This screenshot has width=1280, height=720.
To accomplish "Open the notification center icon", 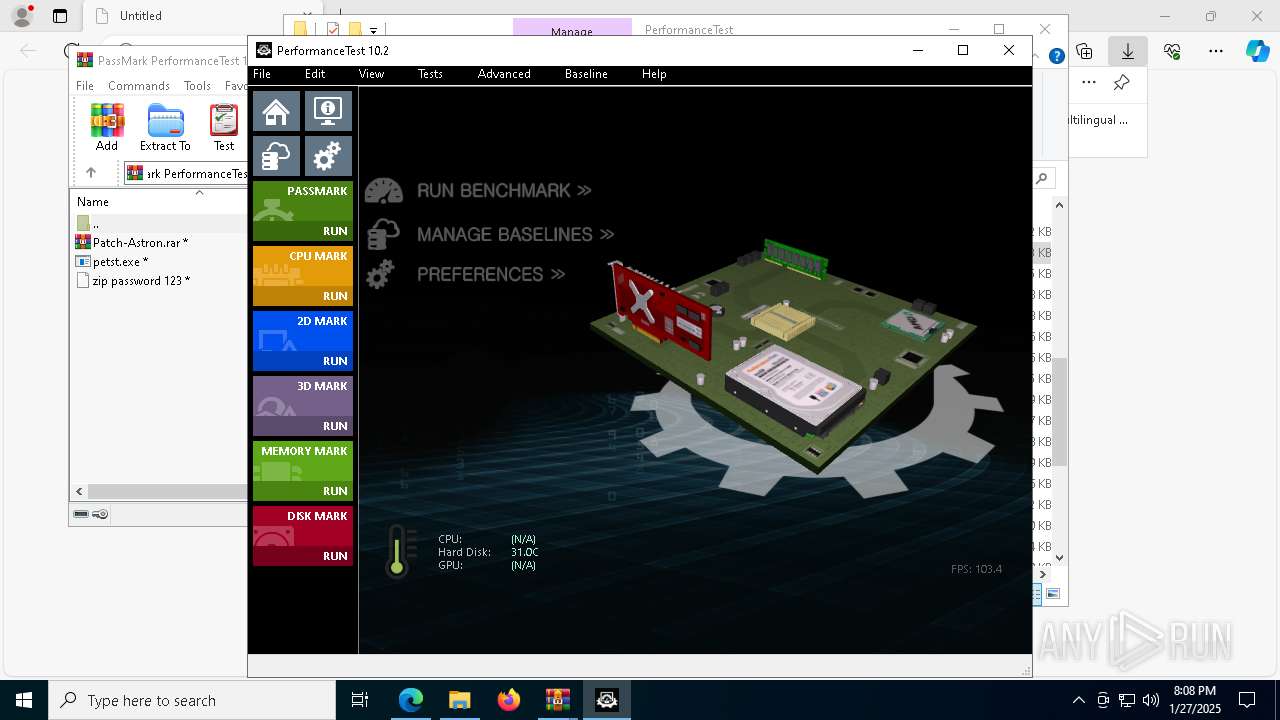I will [x=1247, y=700].
